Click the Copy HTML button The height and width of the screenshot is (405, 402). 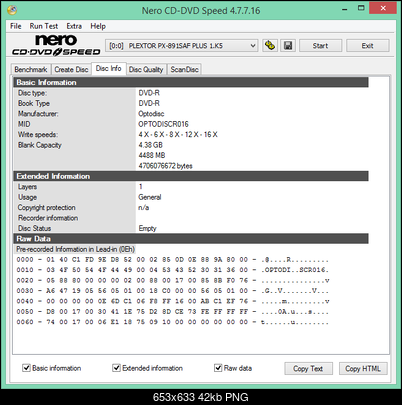click(363, 369)
